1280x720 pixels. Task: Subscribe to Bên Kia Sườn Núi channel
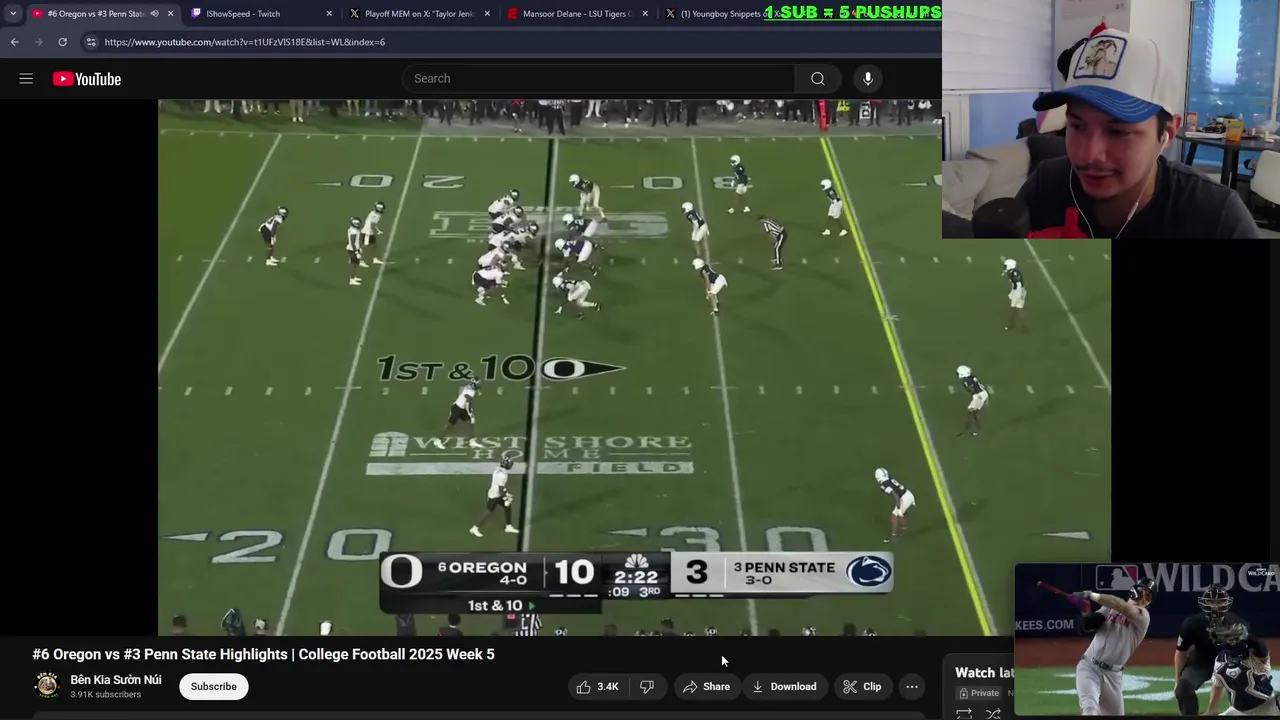(214, 687)
